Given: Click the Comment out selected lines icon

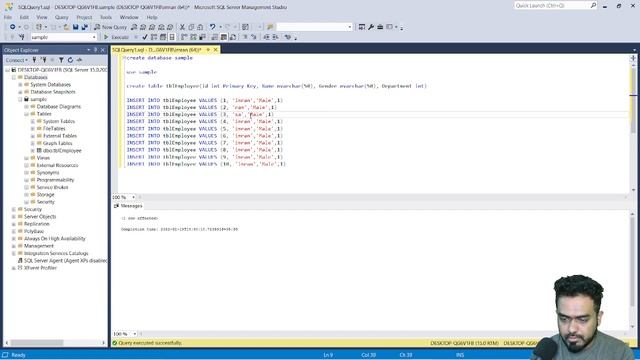Looking at the screenshot, I should coord(245,37).
